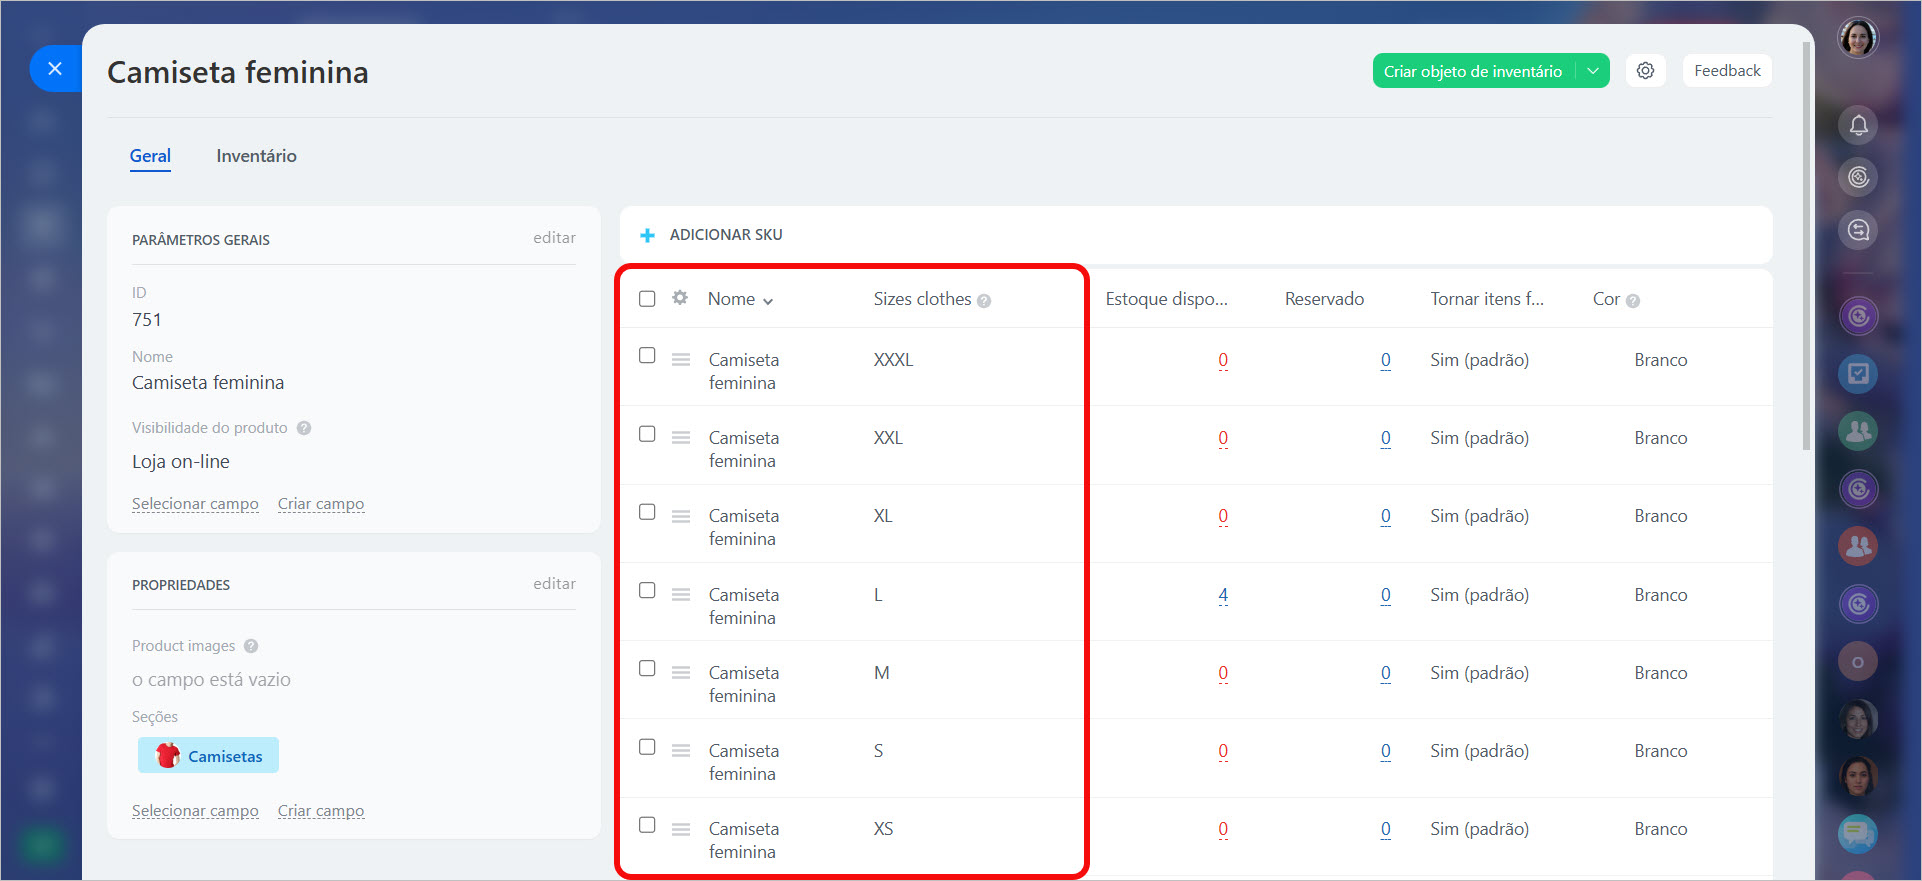The height and width of the screenshot is (881, 1922).
Task: Check the S size row checkbox
Action: tap(647, 747)
